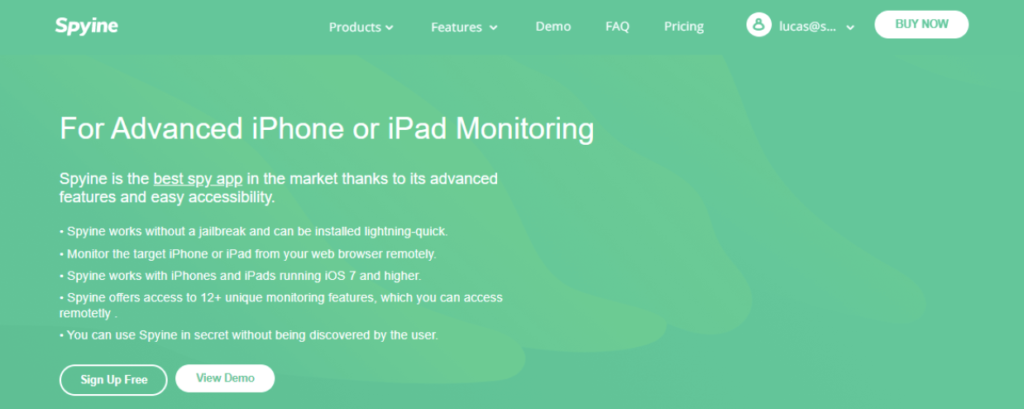Open the Features menu
The height and width of the screenshot is (409, 1024).
coord(464,27)
